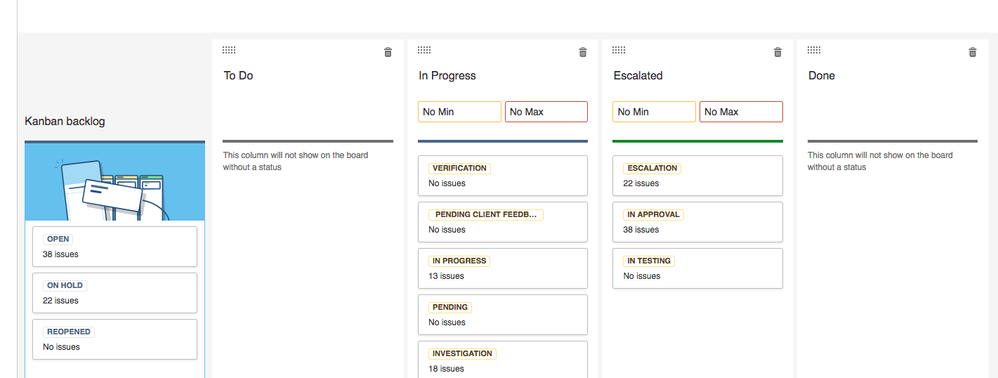Delete the To Do column with trash icon

[388, 52]
